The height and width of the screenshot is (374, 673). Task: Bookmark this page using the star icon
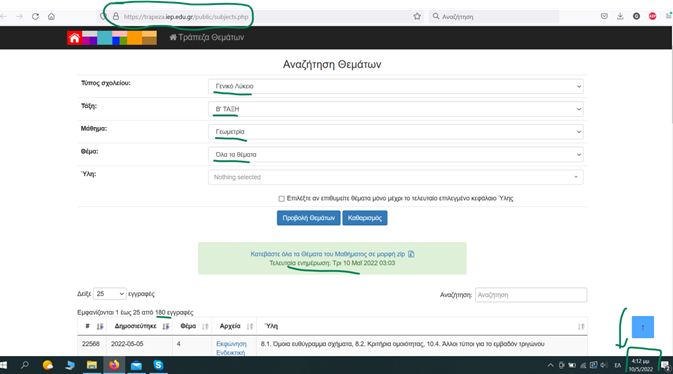417,16
